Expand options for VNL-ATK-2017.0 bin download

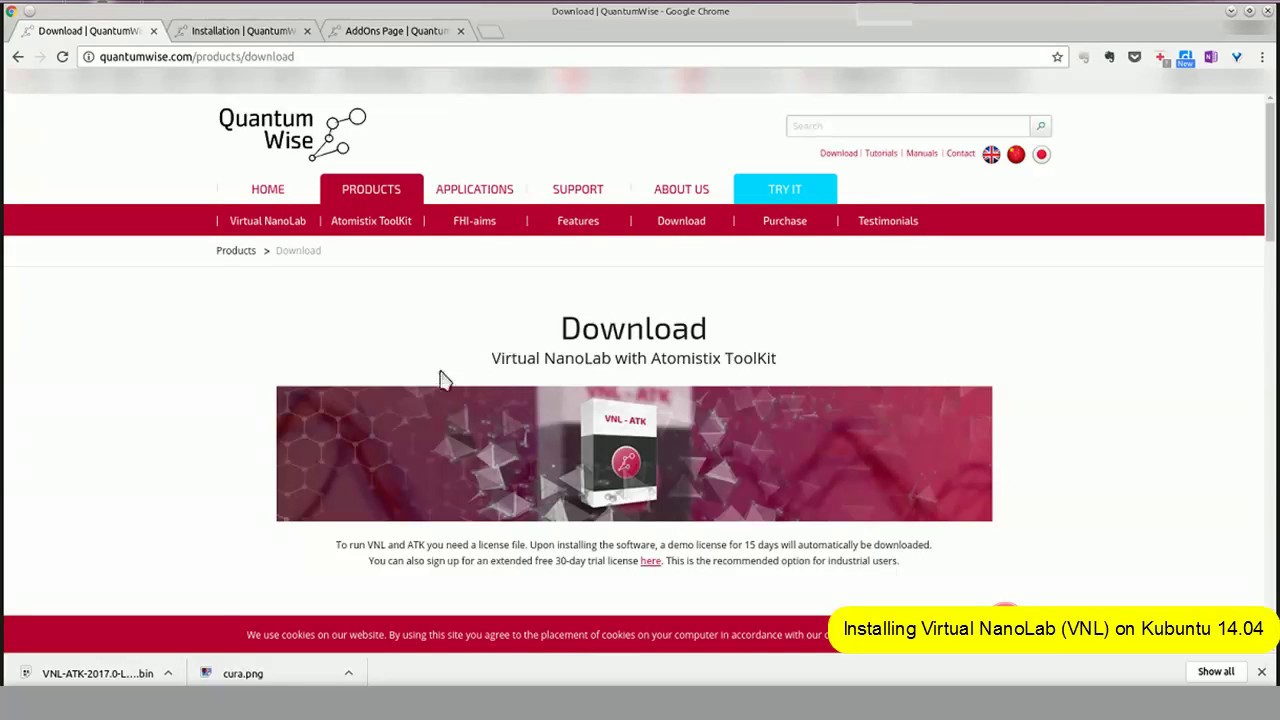pos(168,673)
